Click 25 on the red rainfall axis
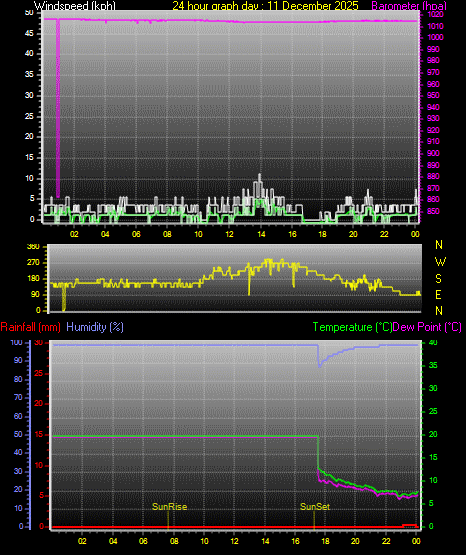This screenshot has height=555, width=466. coord(39,373)
